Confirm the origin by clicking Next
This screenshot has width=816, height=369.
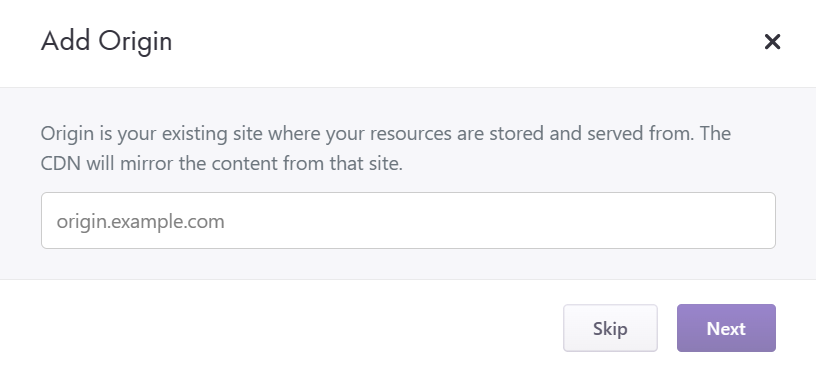726,328
